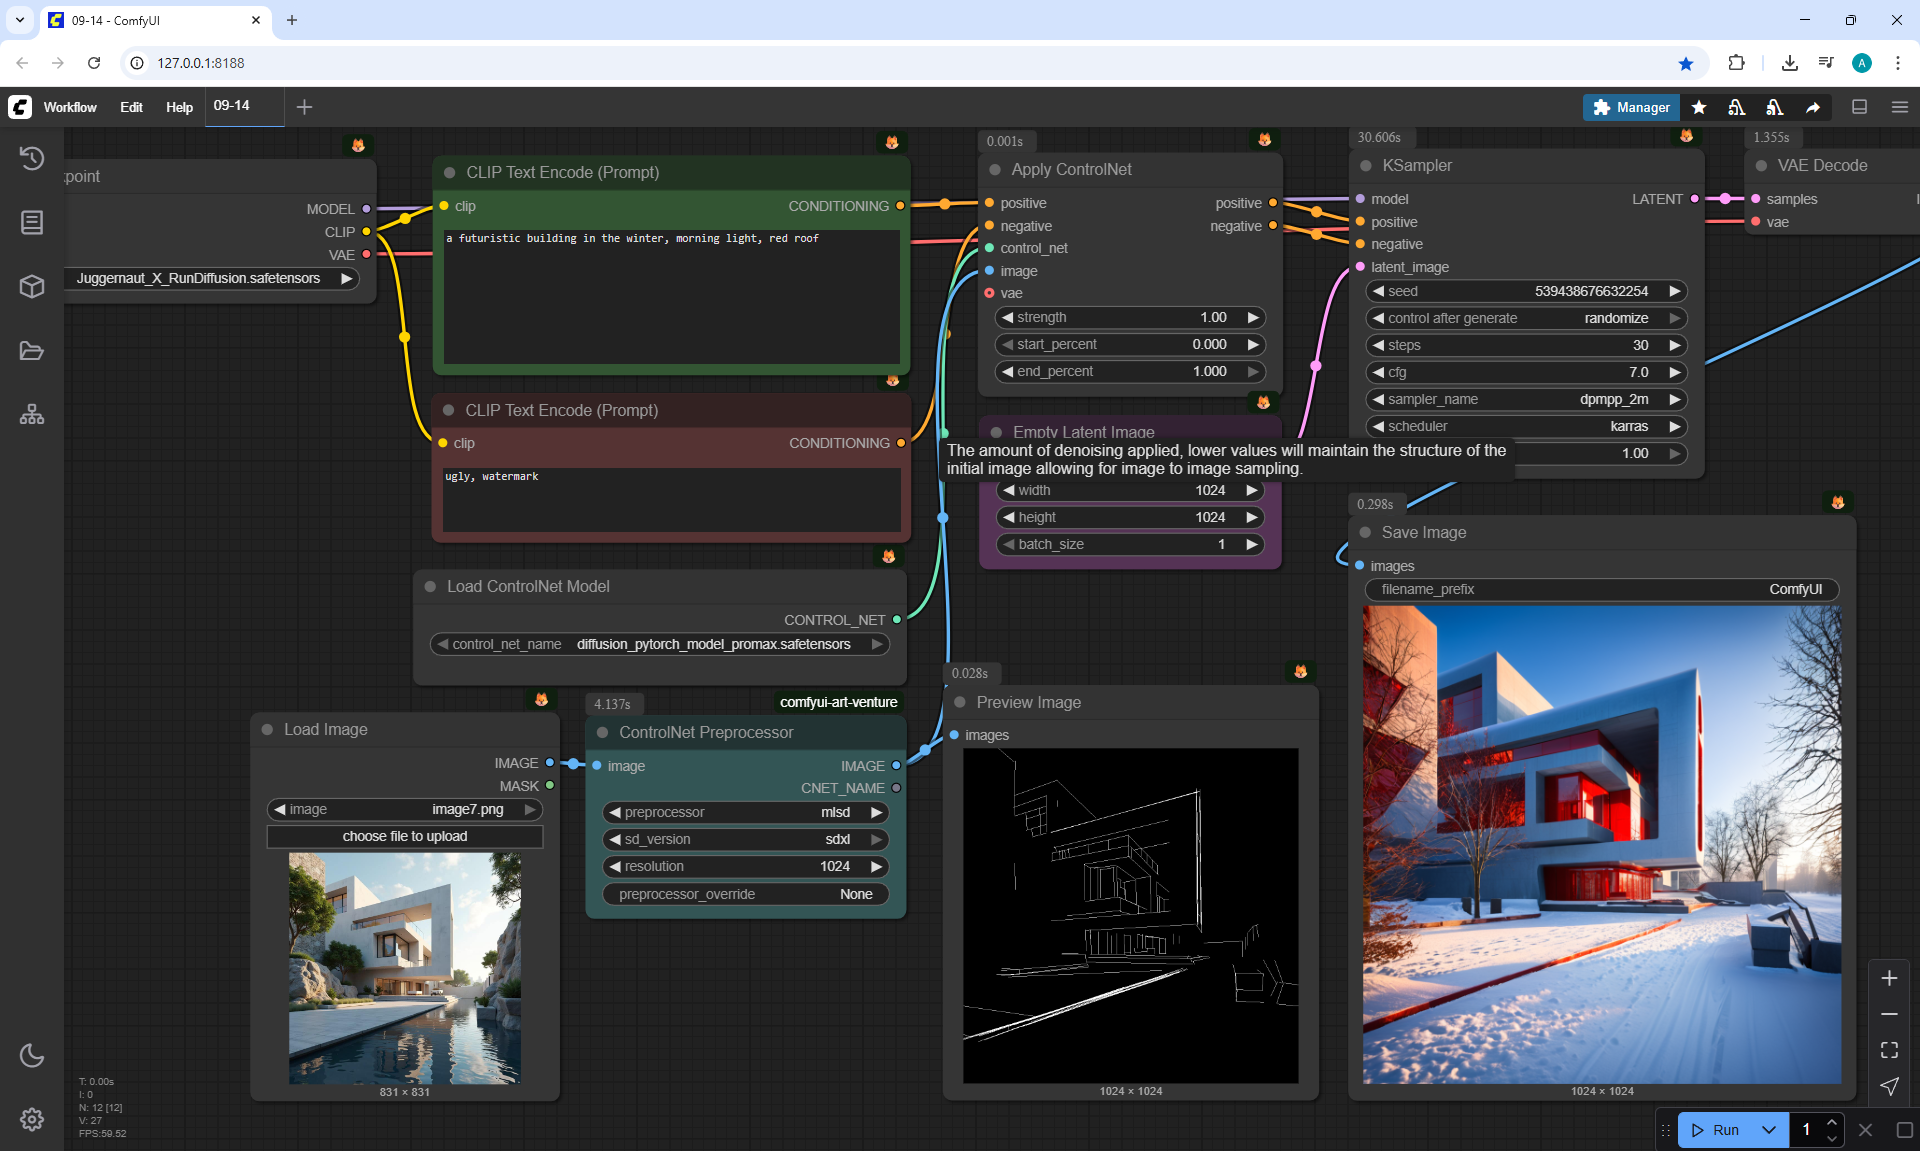
Task: Open the node library sidebar icon
Action: 32,222
